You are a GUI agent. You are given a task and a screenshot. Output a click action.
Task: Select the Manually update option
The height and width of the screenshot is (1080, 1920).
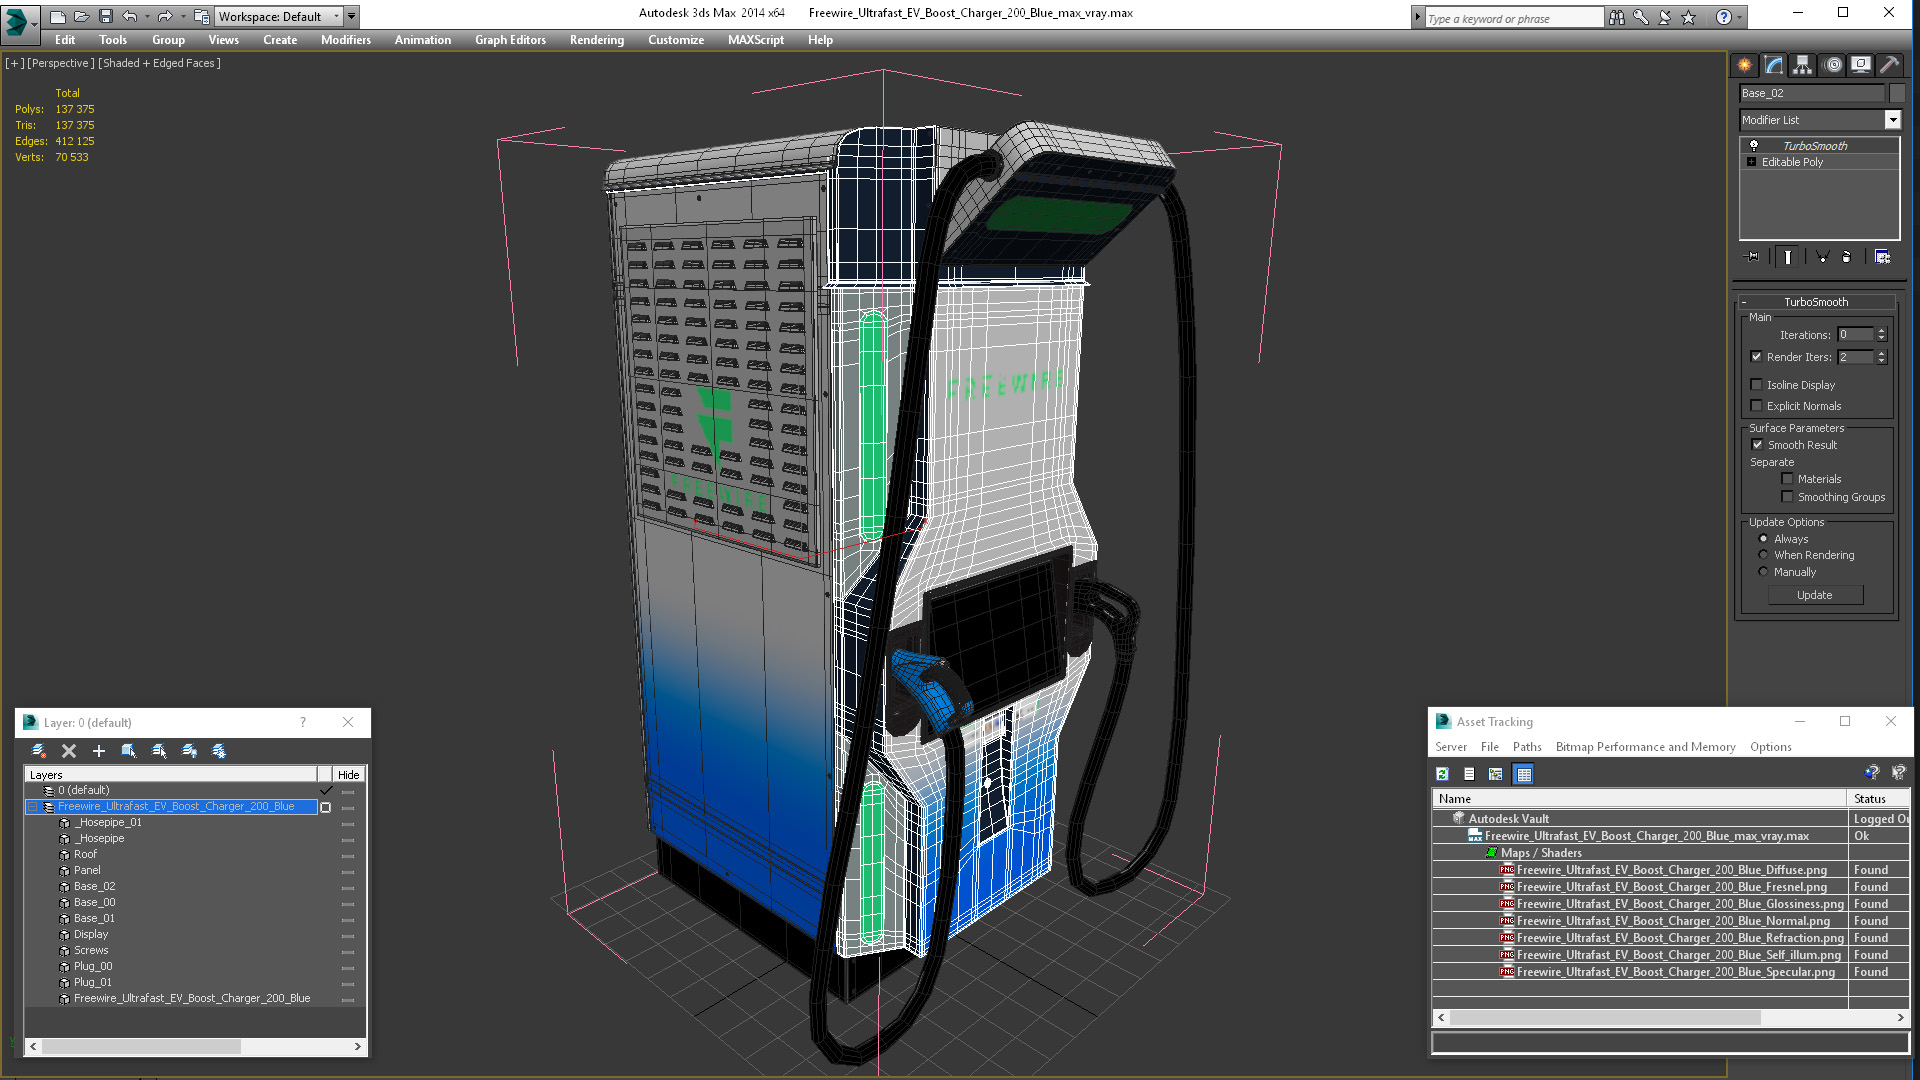[1763, 572]
